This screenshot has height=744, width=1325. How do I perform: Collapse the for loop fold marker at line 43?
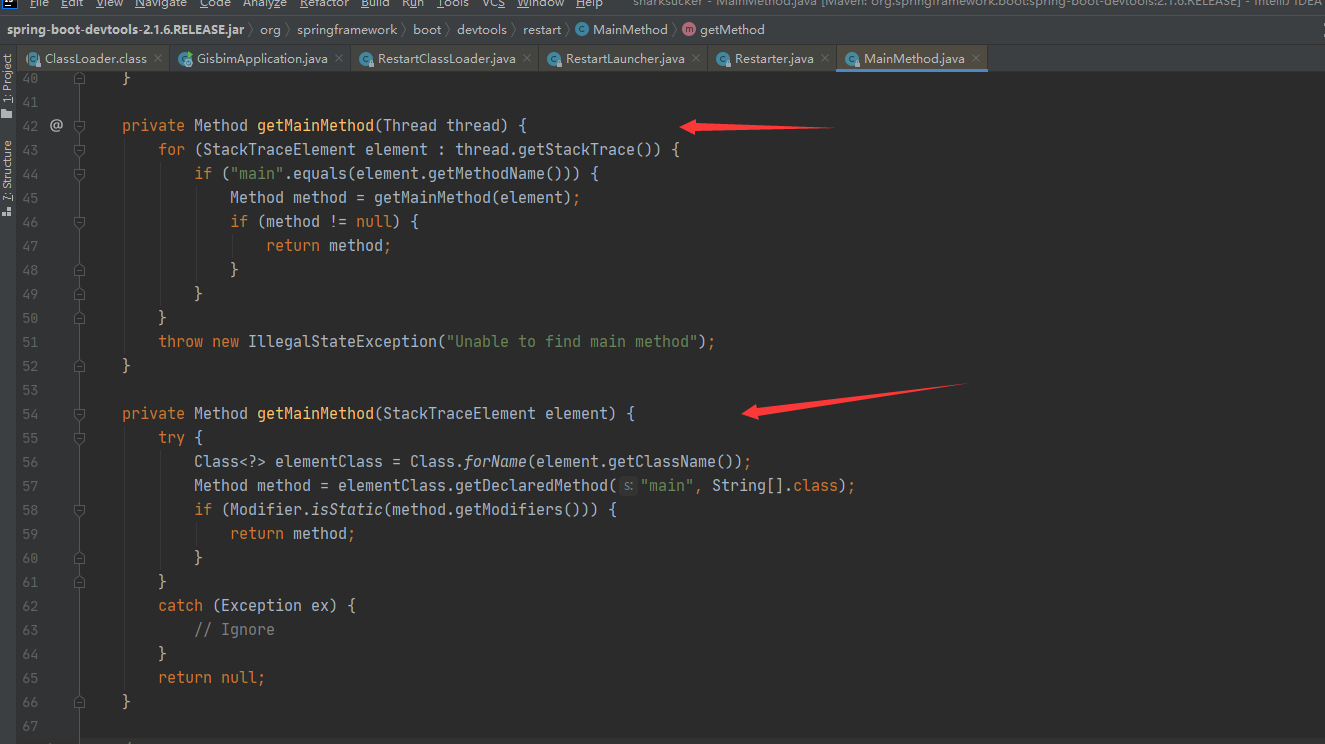click(x=79, y=149)
